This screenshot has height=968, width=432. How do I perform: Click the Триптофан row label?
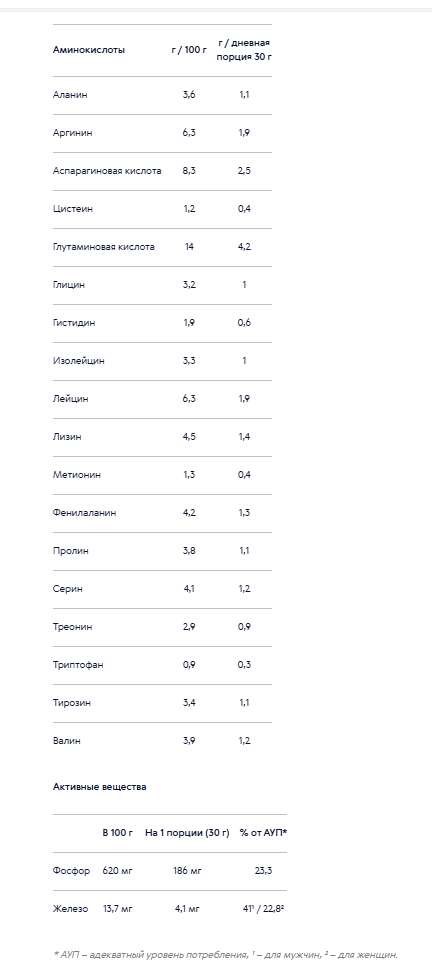tap(78, 665)
